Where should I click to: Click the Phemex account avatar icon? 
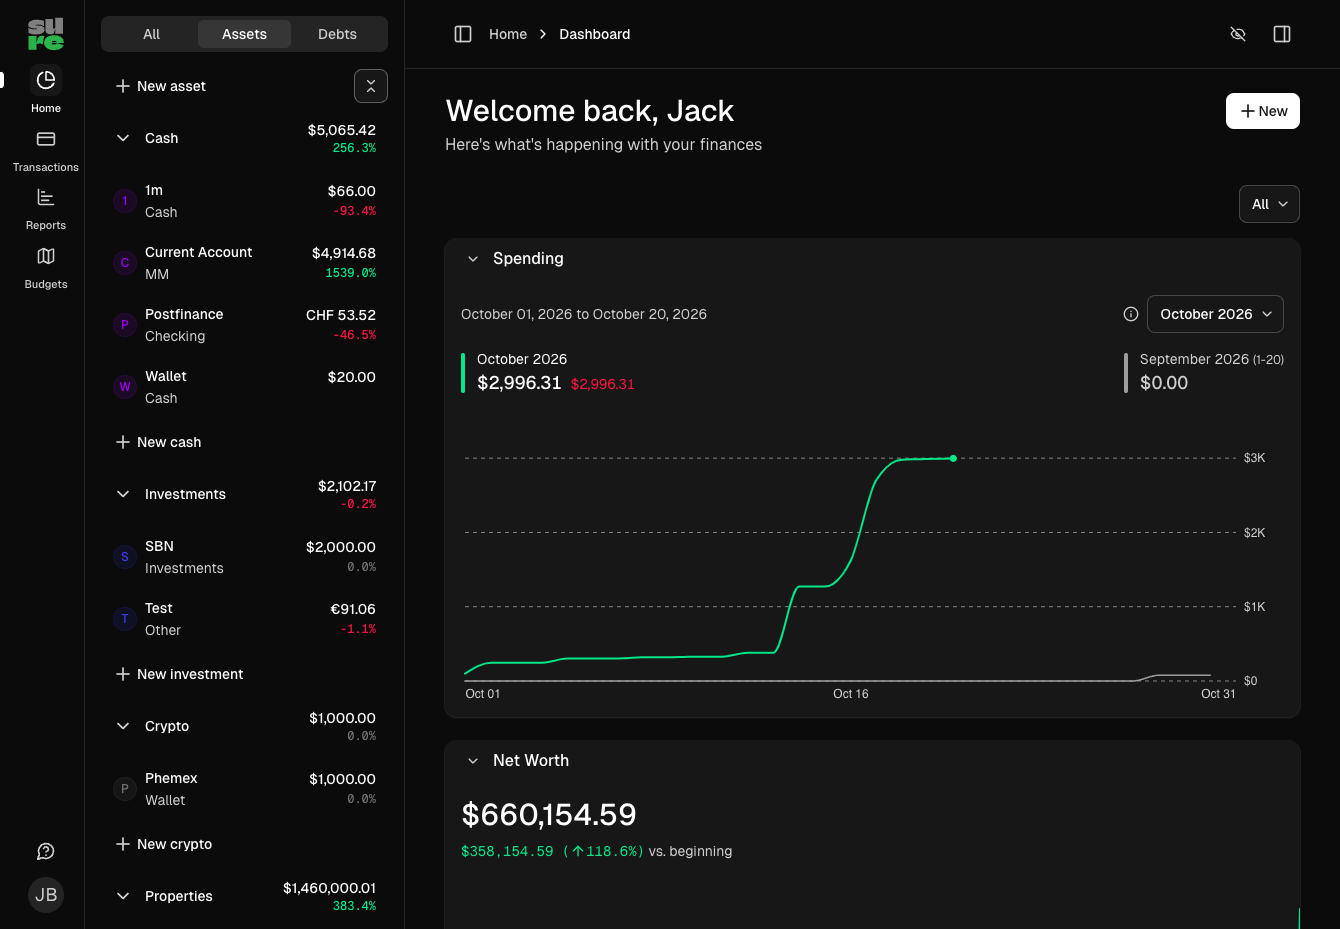click(125, 789)
